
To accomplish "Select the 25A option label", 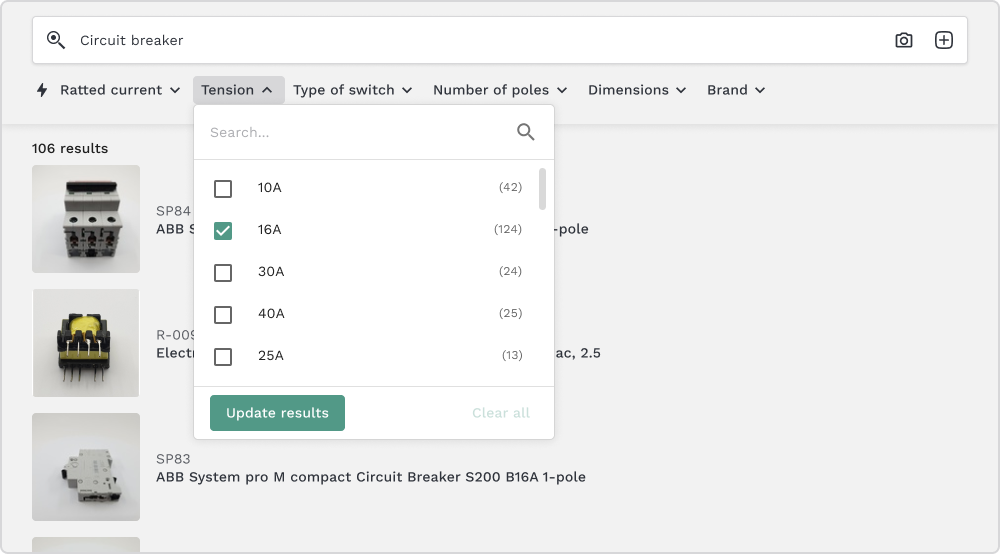I will [x=270, y=356].
